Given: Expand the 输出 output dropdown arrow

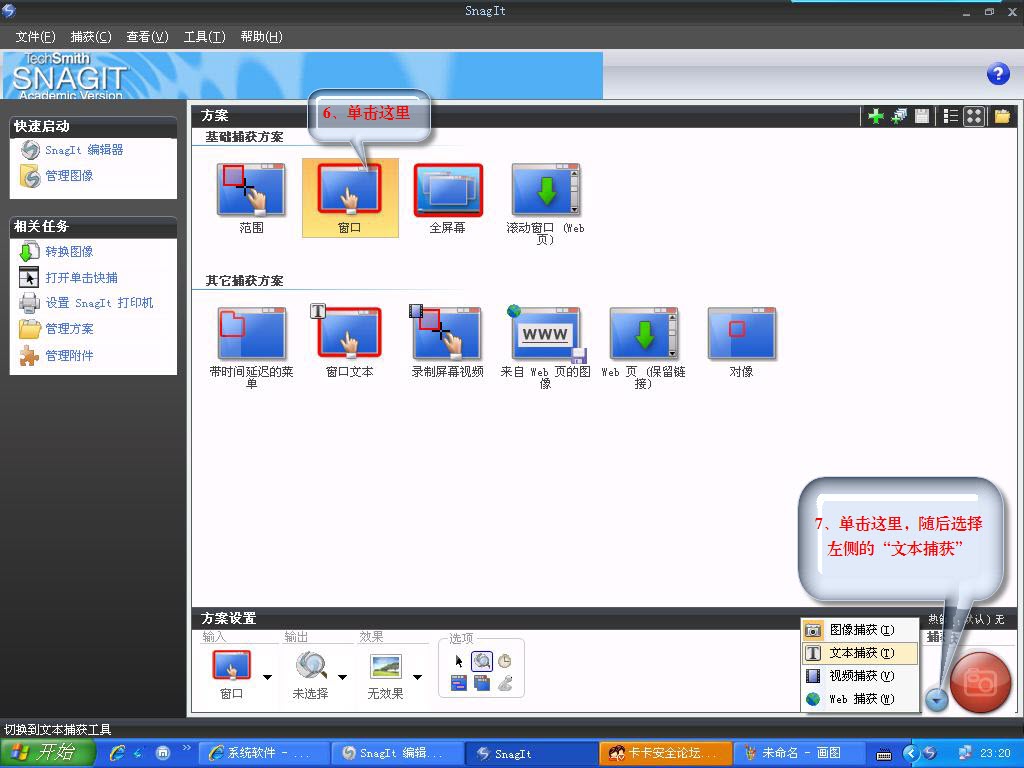Looking at the screenshot, I should [x=342, y=677].
